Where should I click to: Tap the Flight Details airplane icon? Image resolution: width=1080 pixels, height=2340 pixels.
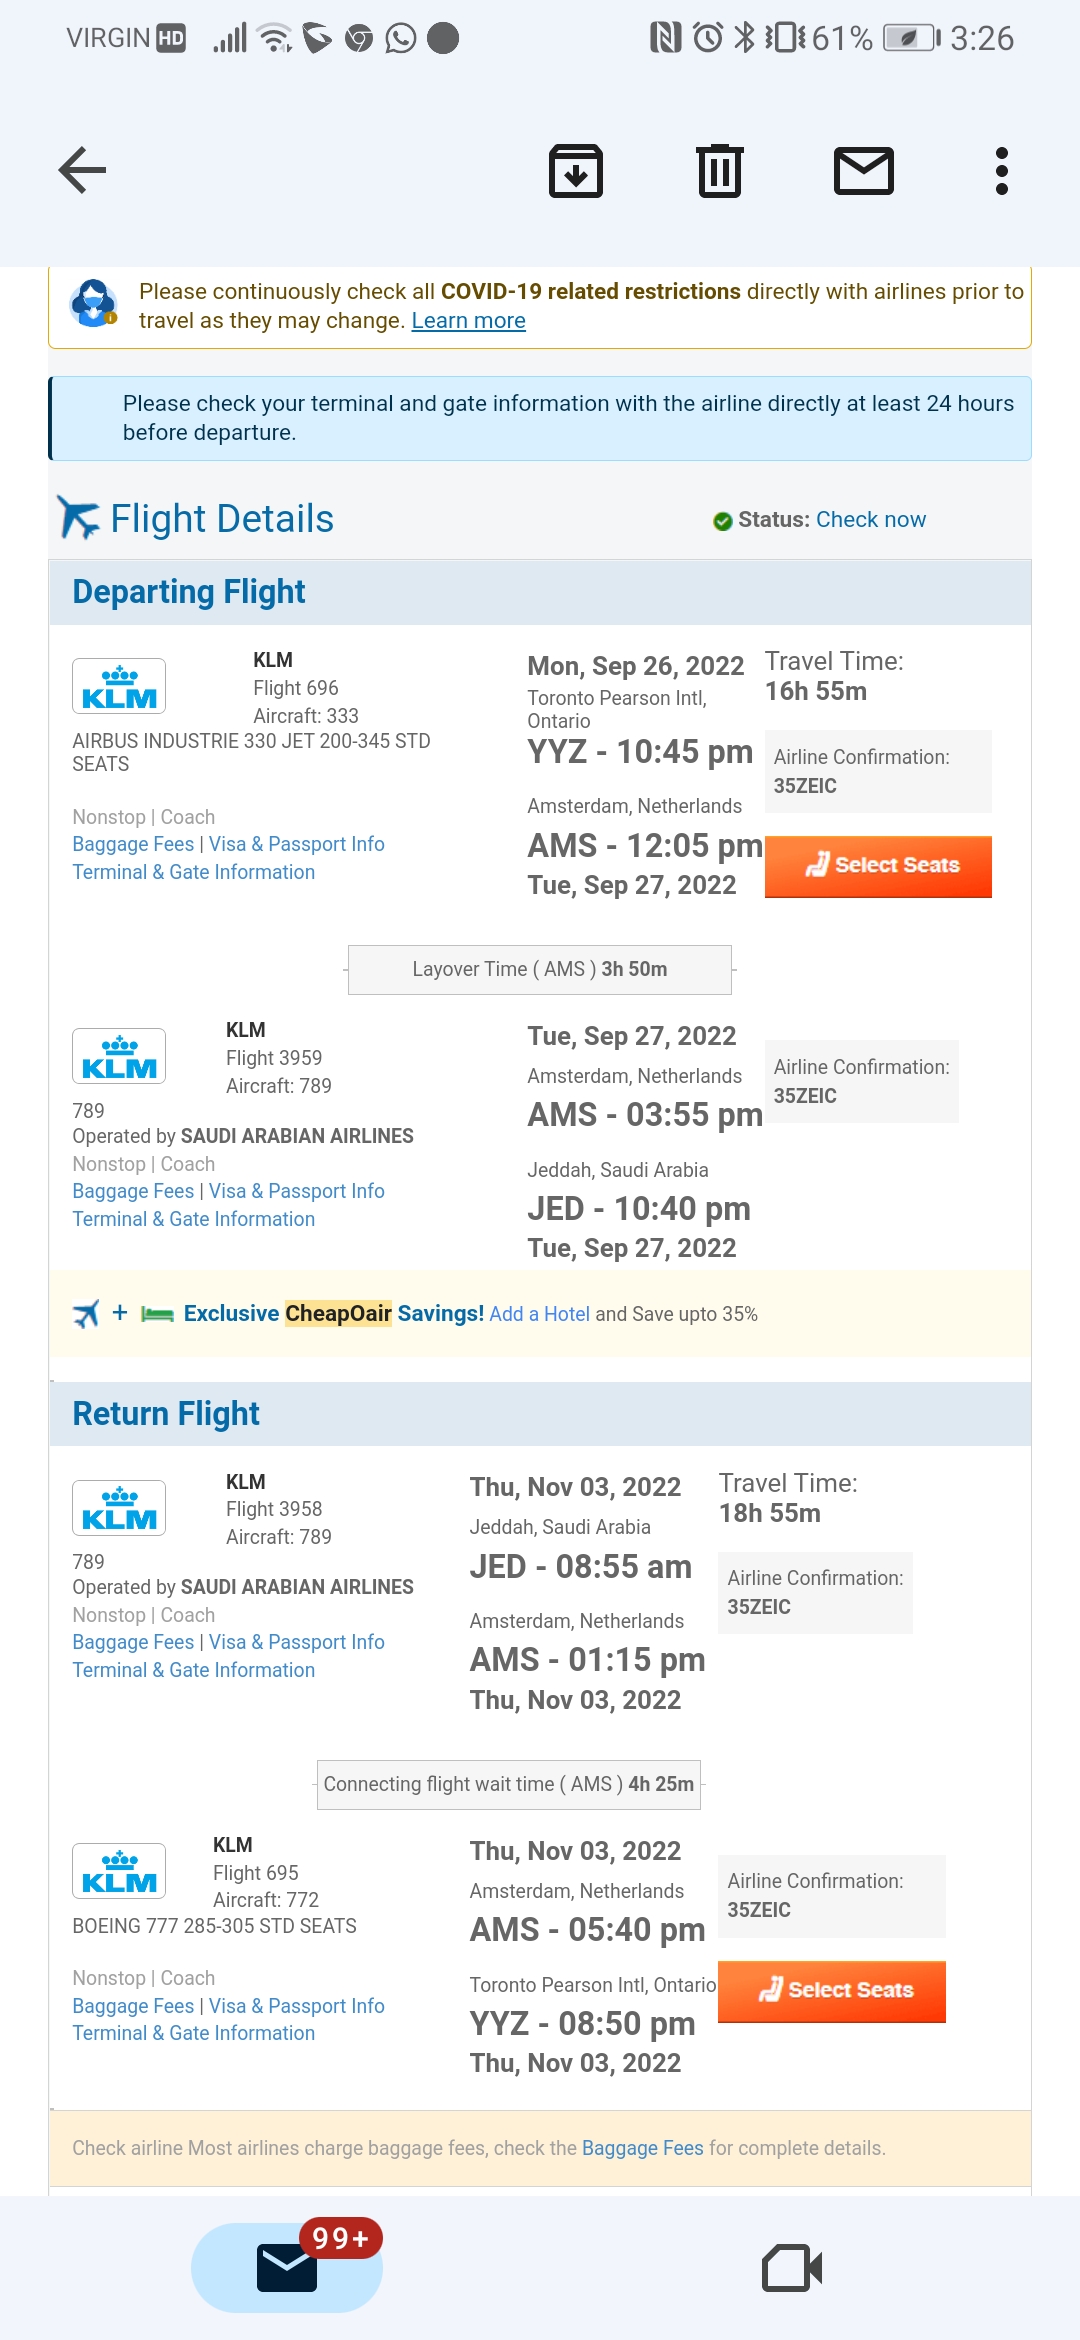[x=79, y=518]
